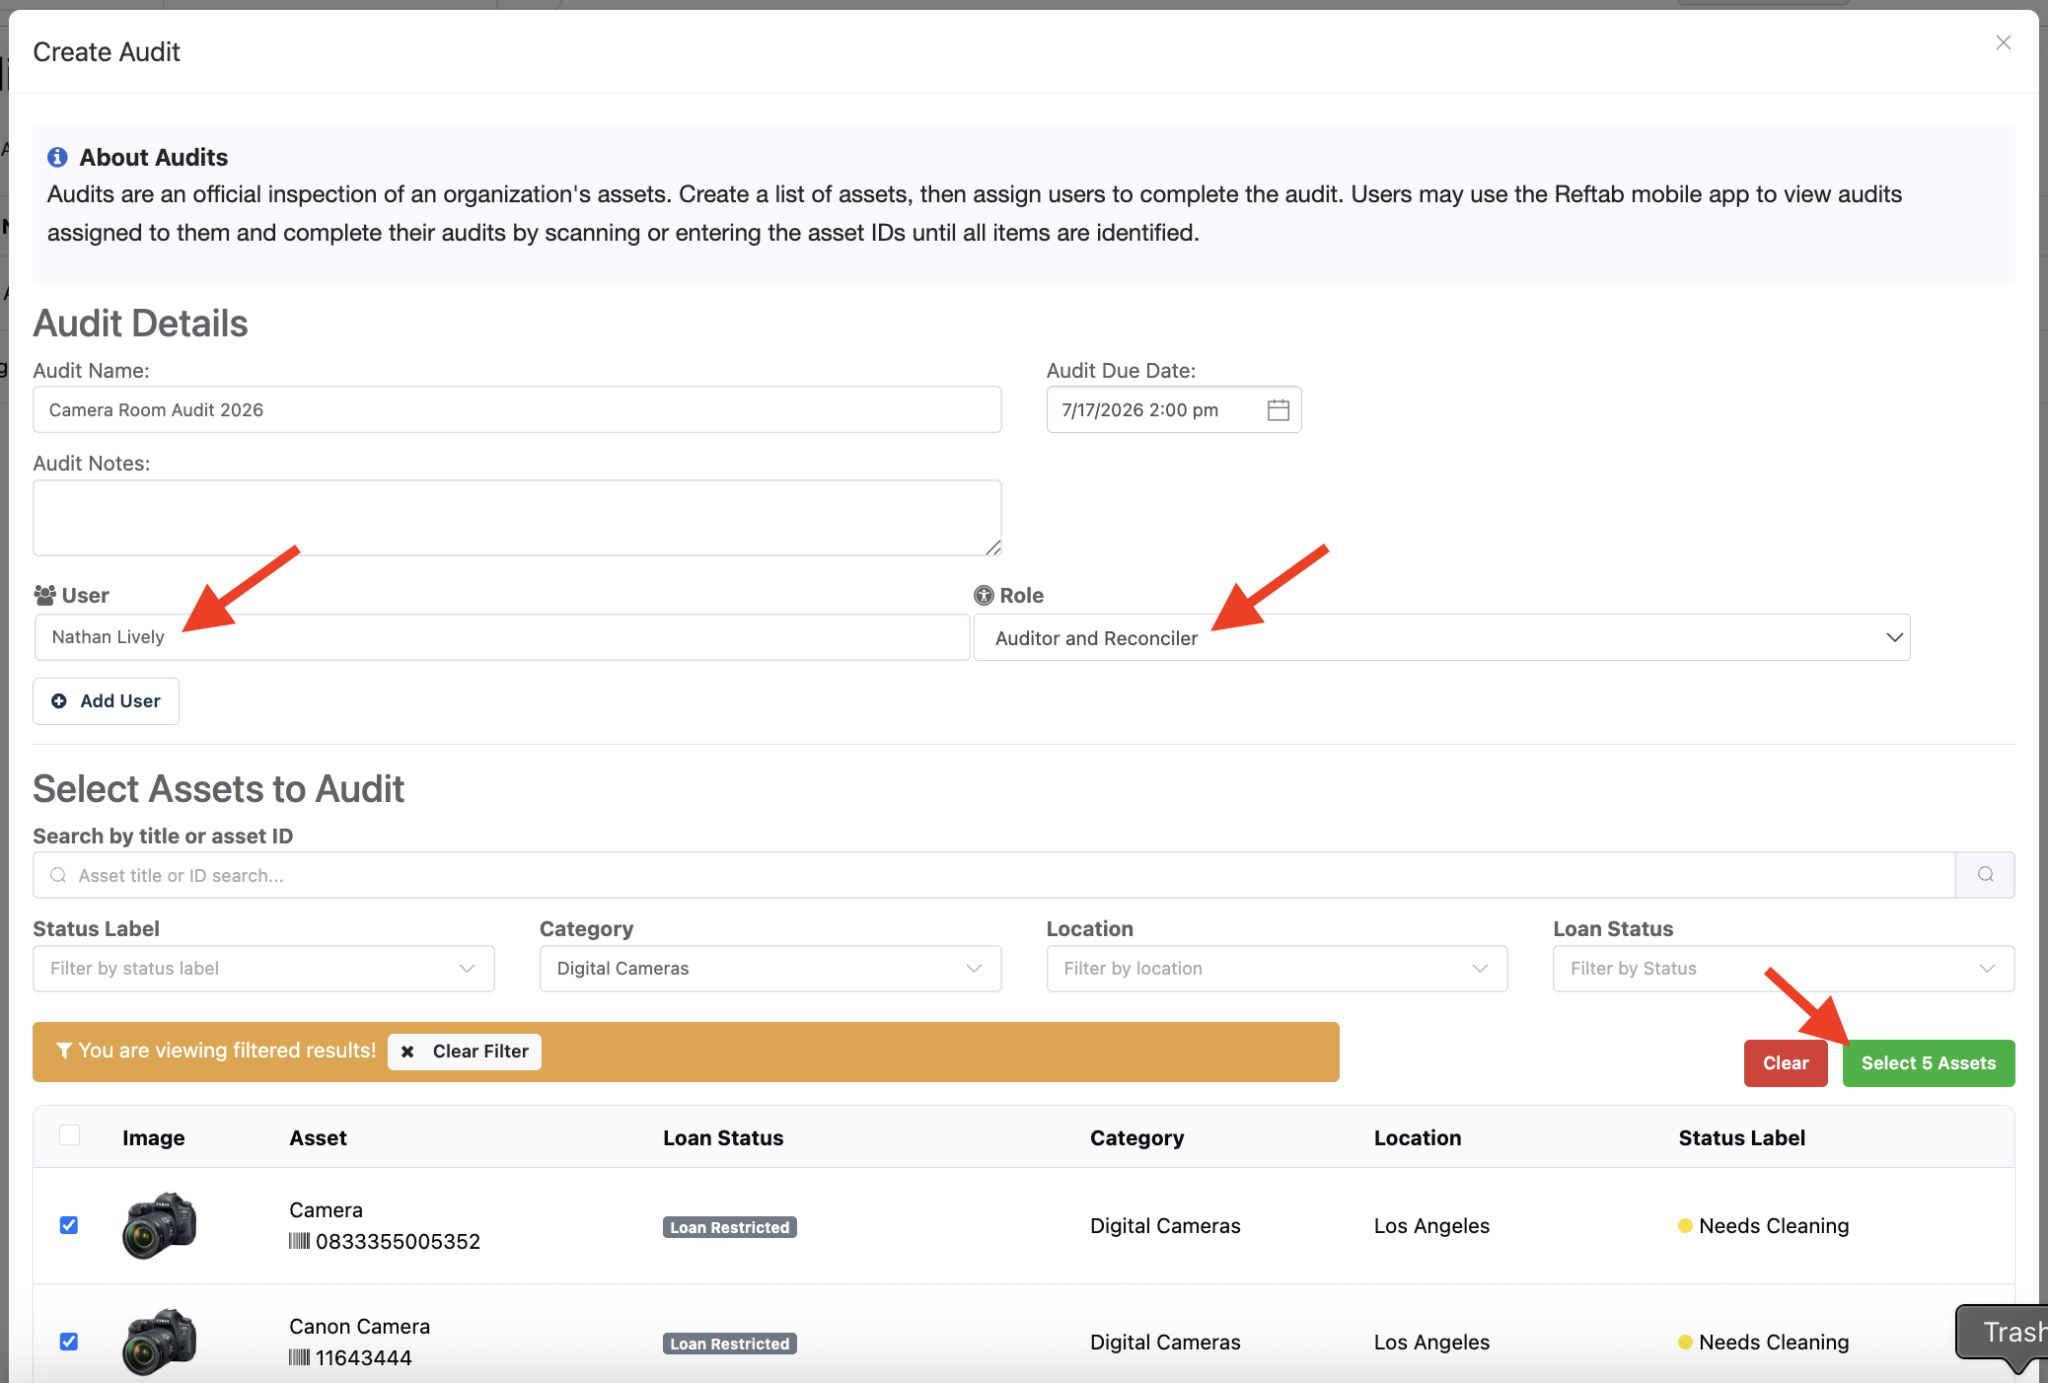This screenshot has height=1383, width=2048.
Task: Click the Location column header in table
Action: (1417, 1137)
